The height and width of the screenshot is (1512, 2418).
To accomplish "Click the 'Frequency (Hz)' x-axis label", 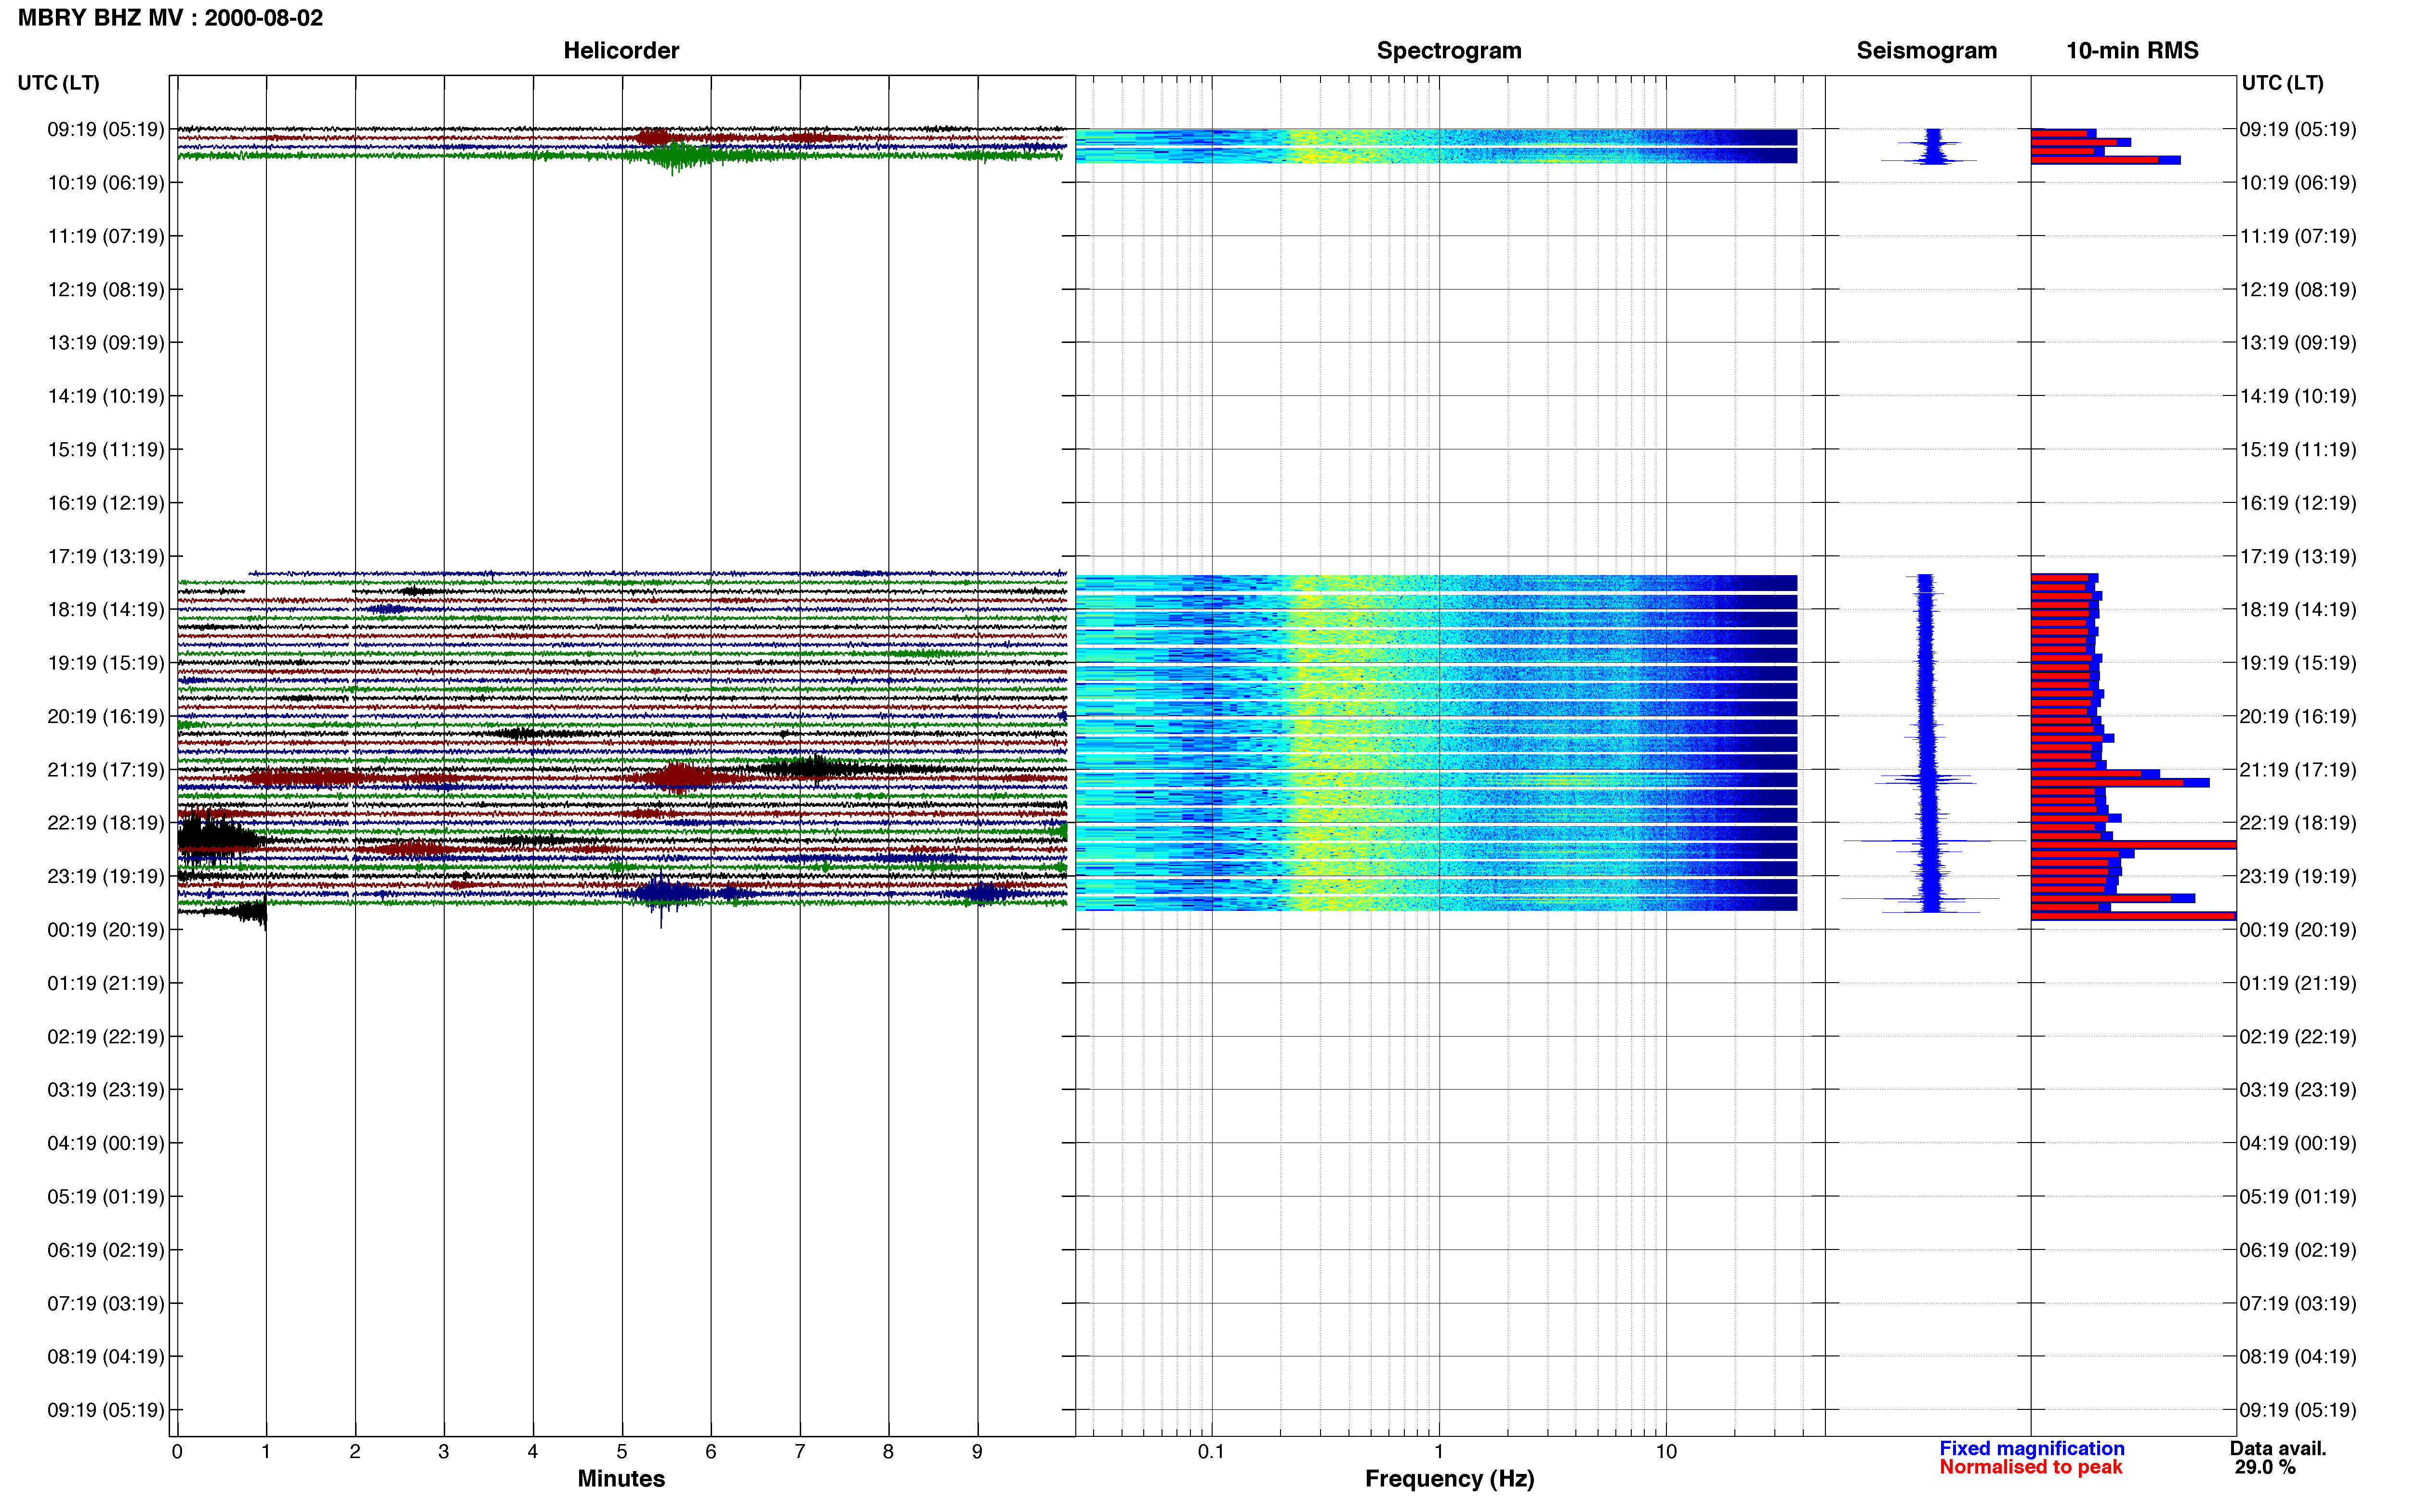I will [x=1449, y=1478].
